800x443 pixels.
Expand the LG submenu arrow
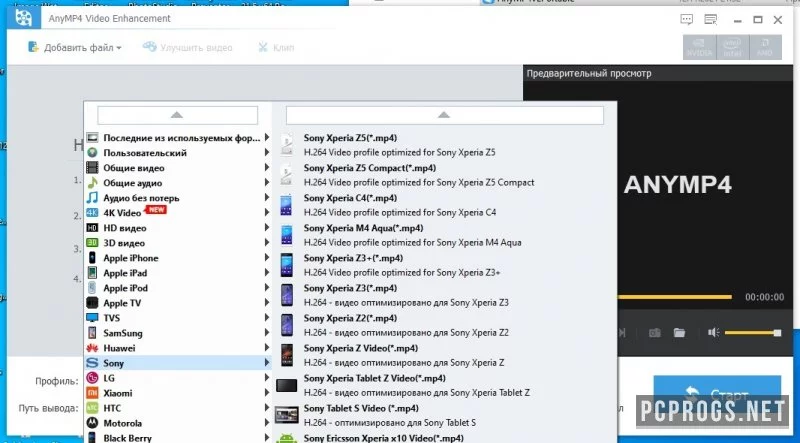267,378
